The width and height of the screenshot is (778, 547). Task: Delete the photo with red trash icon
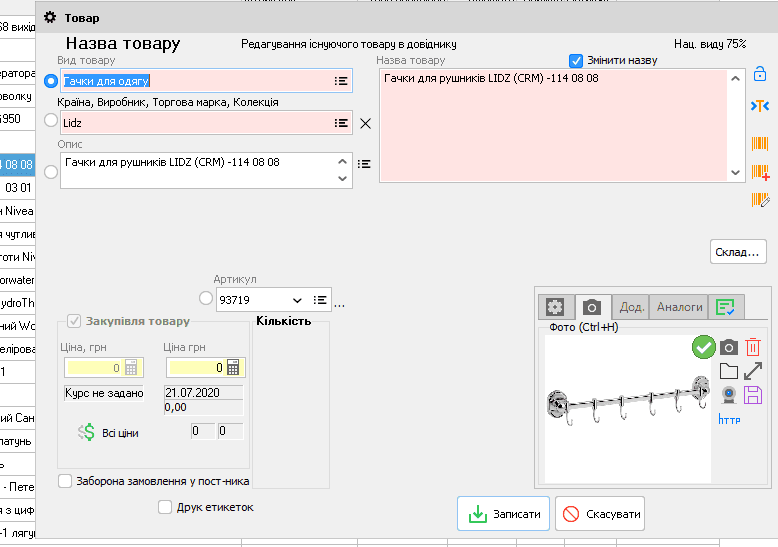[x=753, y=347]
